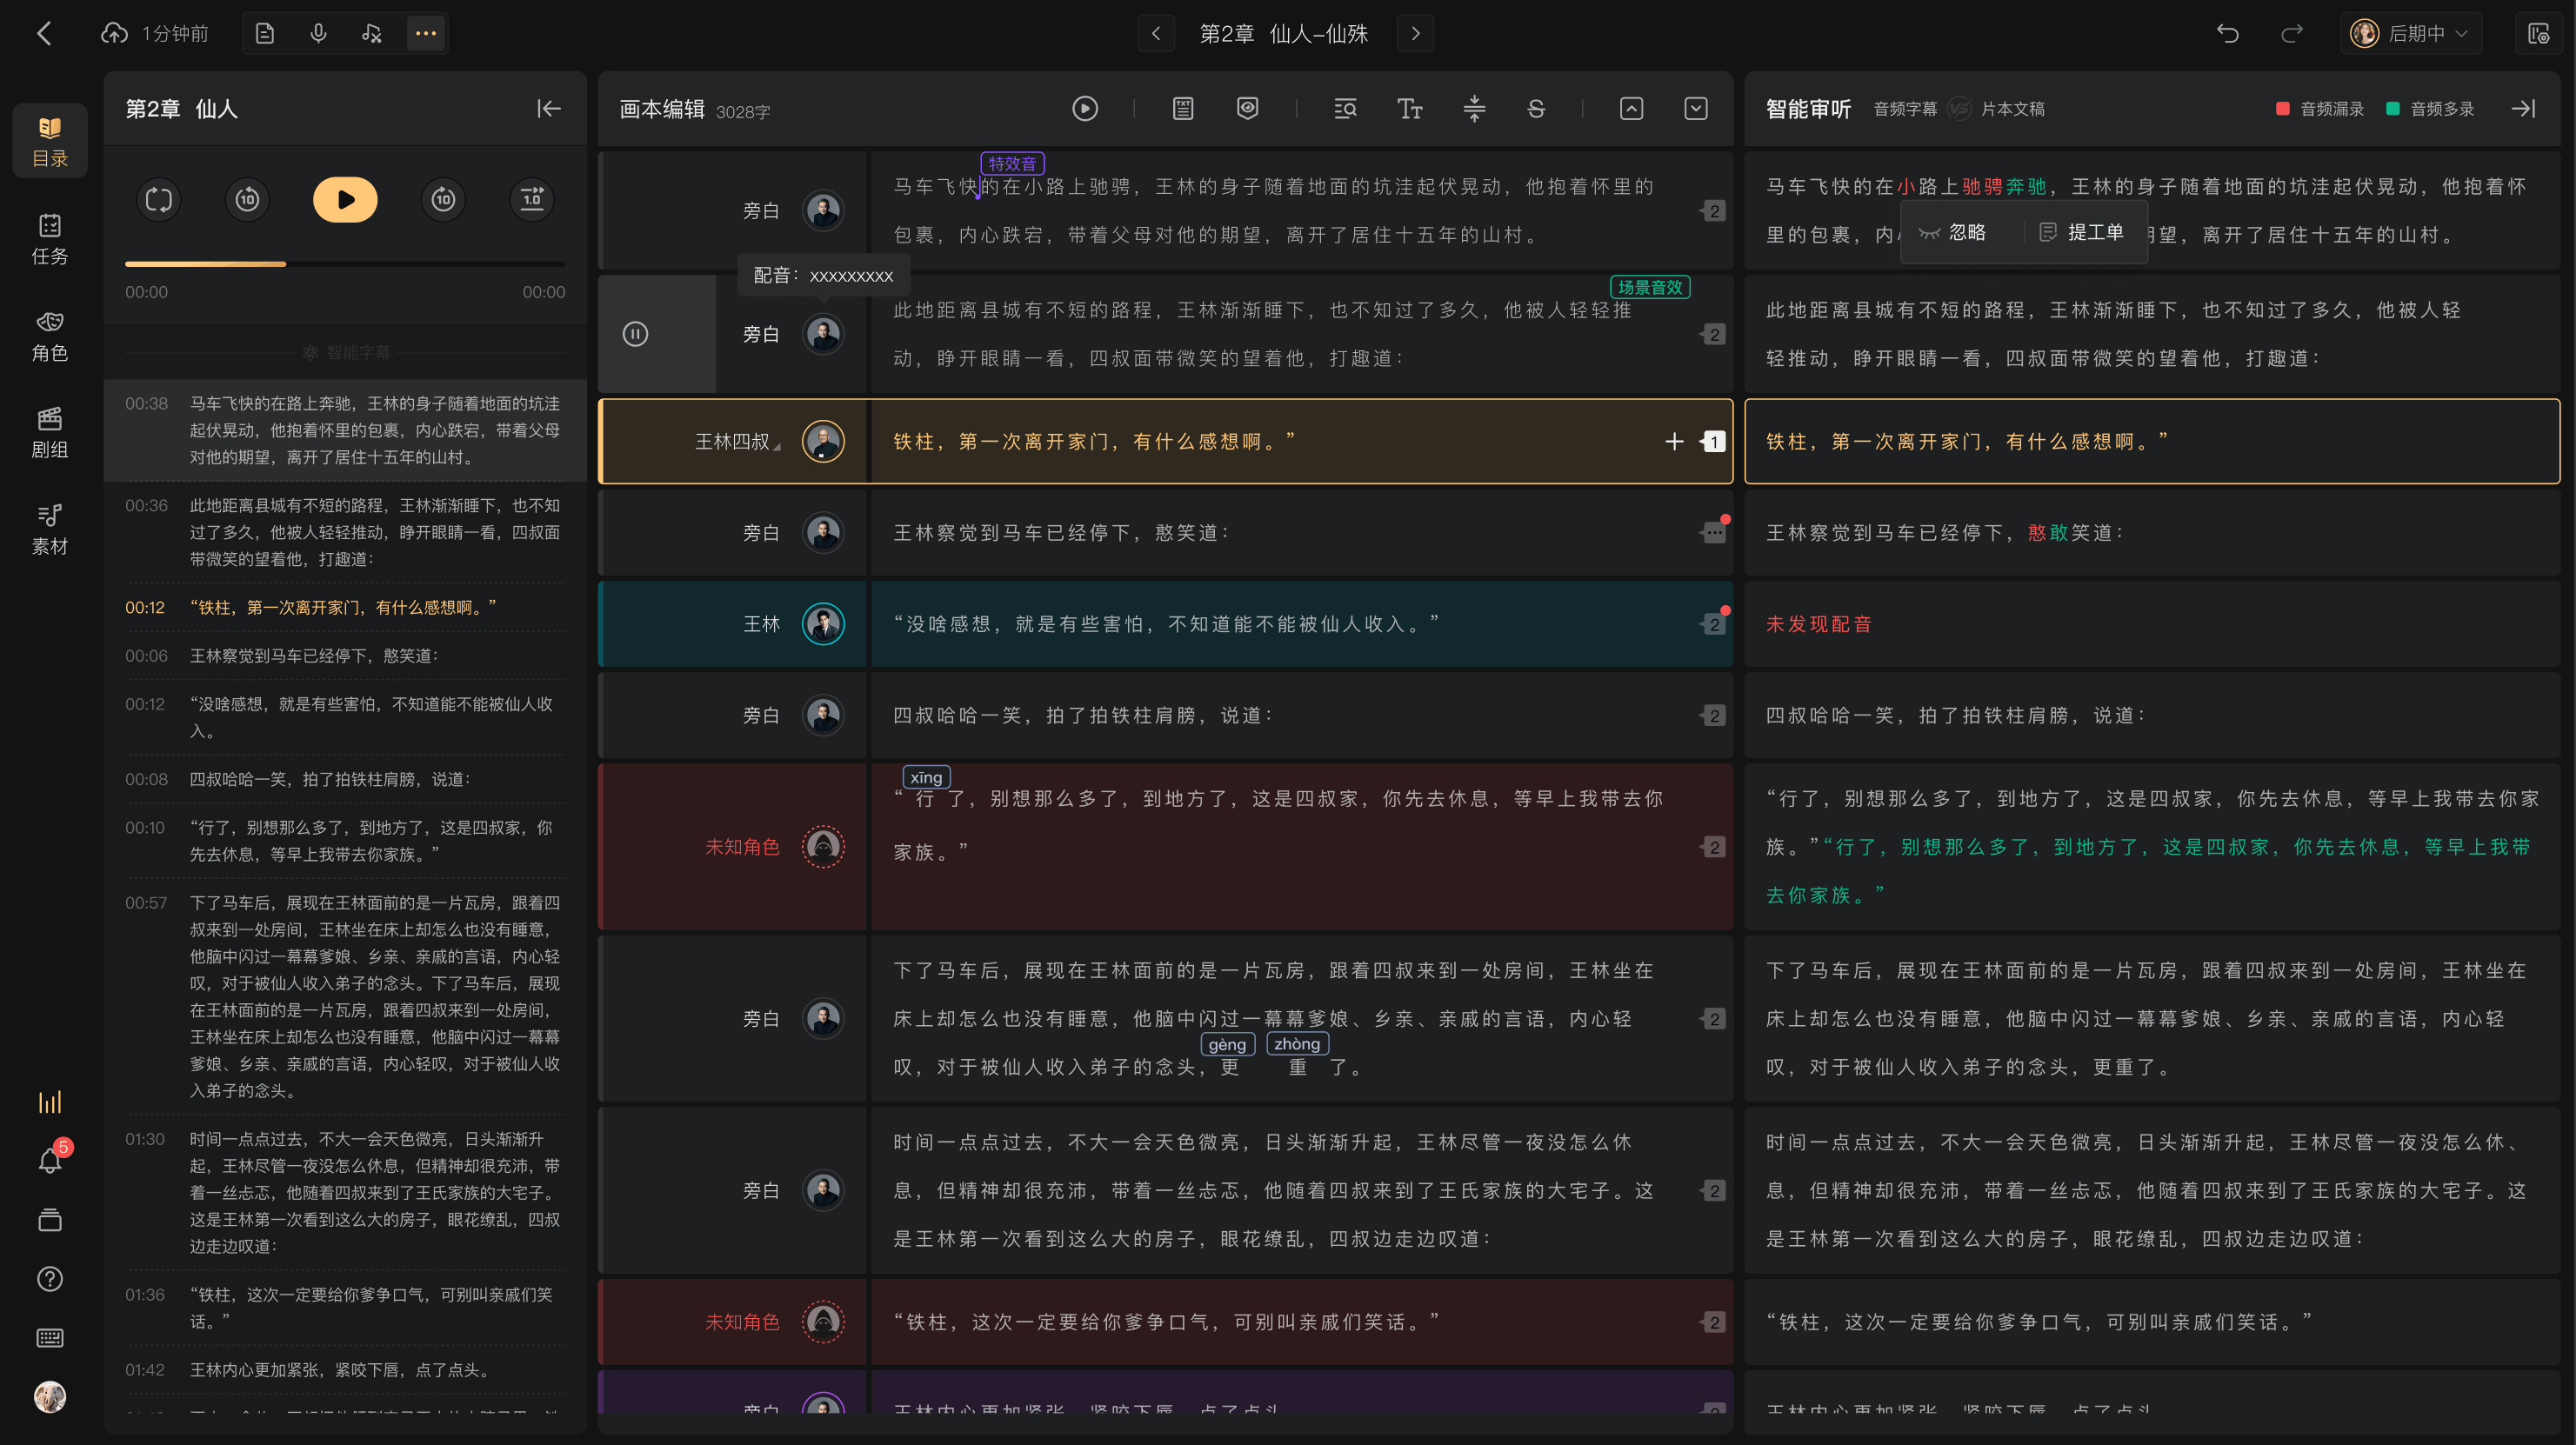Click the top-right panel layout icon
Image resolution: width=2576 pixels, height=1445 pixels.
click(2538, 33)
